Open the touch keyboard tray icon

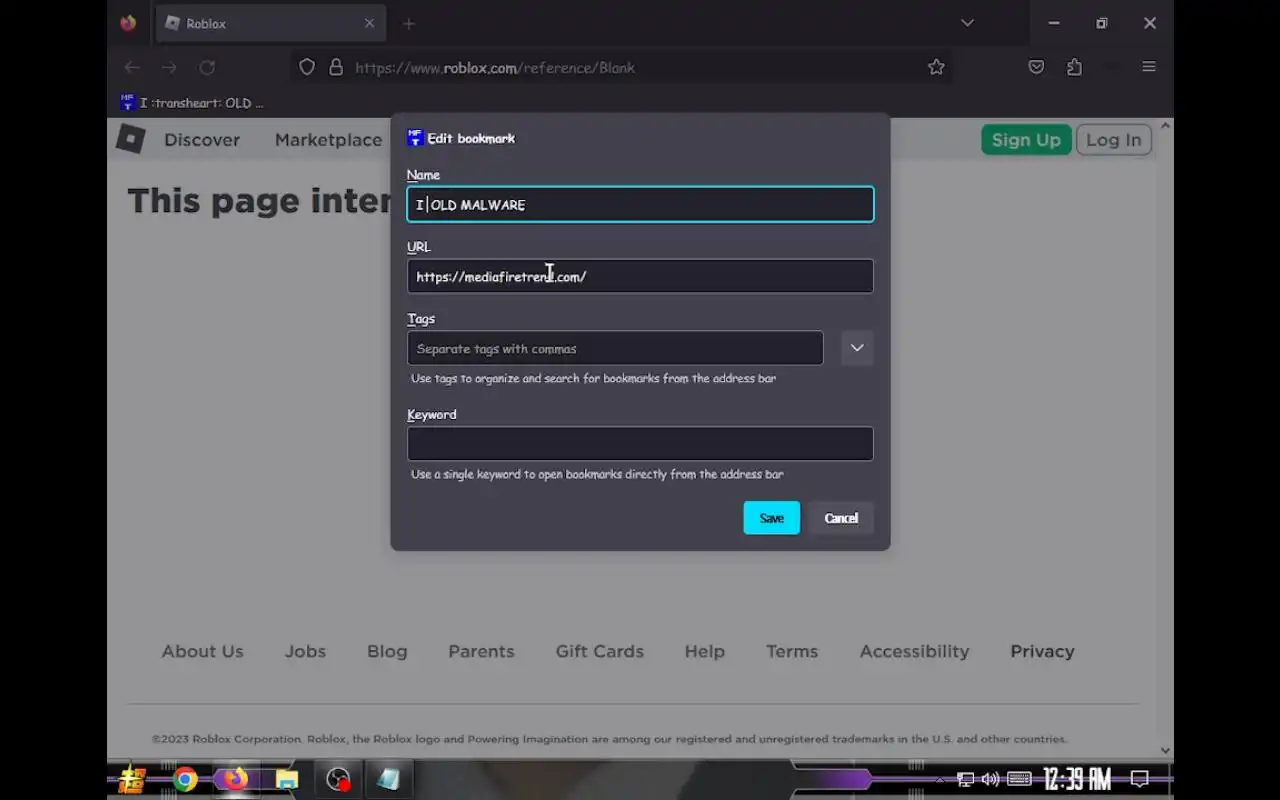tap(1019, 780)
